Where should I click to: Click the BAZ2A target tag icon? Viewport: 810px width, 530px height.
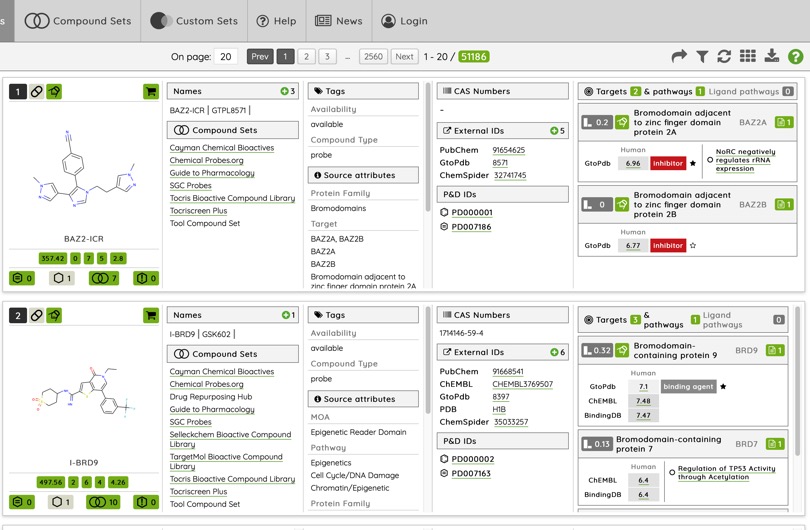tap(622, 122)
